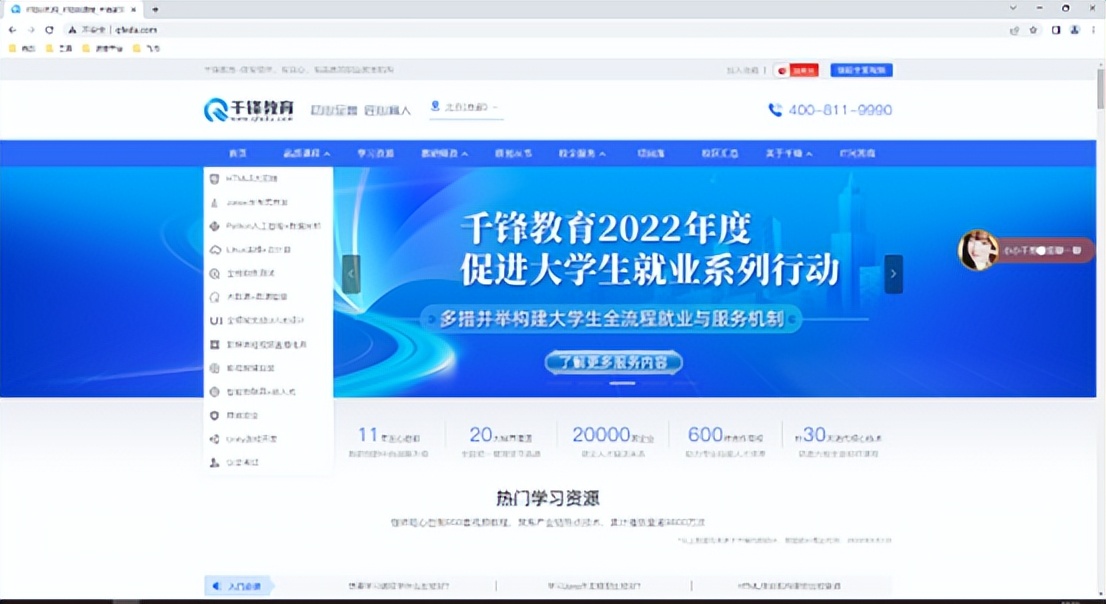Open the browser side panel icon
This screenshot has width=1106, height=604.
click(x=1056, y=30)
